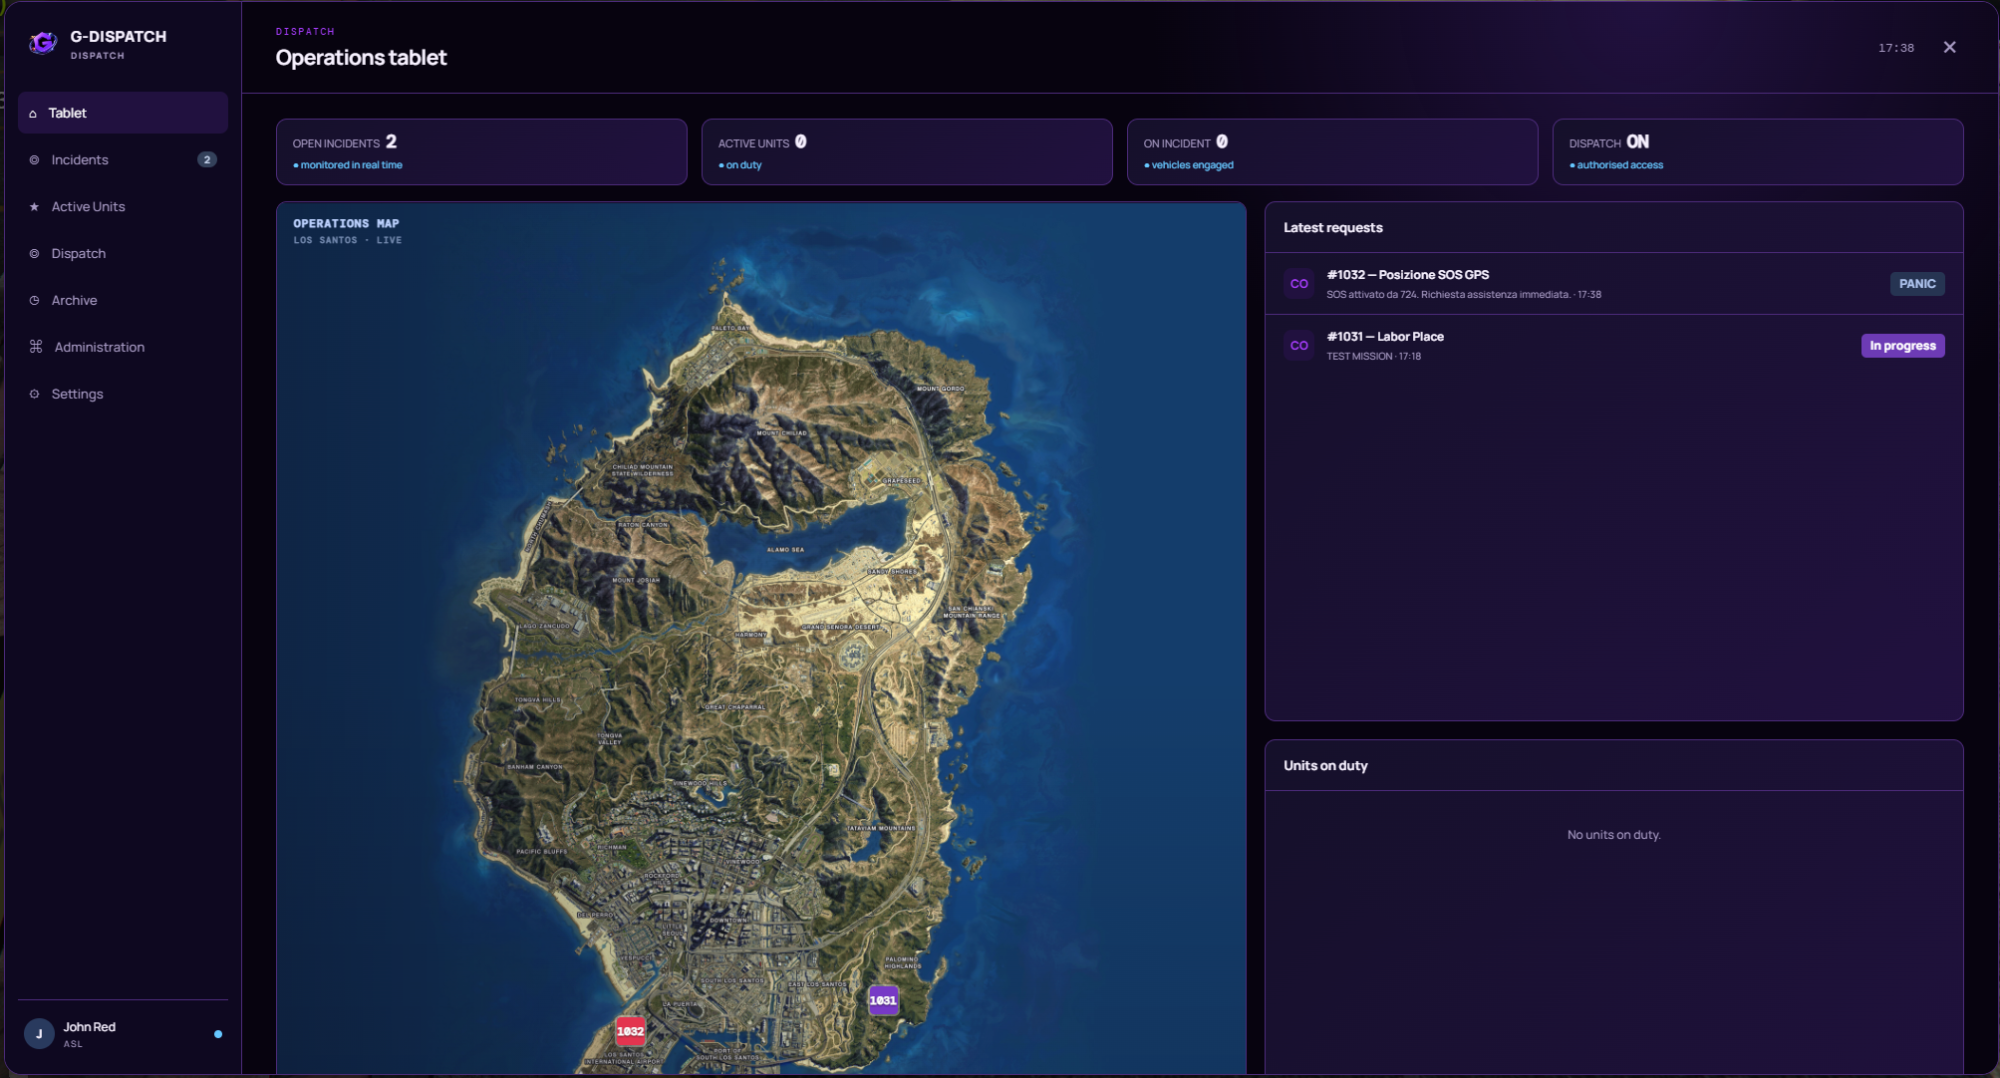2000x1078 pixels.
Task: Close the Operations tablet window
Action: [x=1949, y=47]
